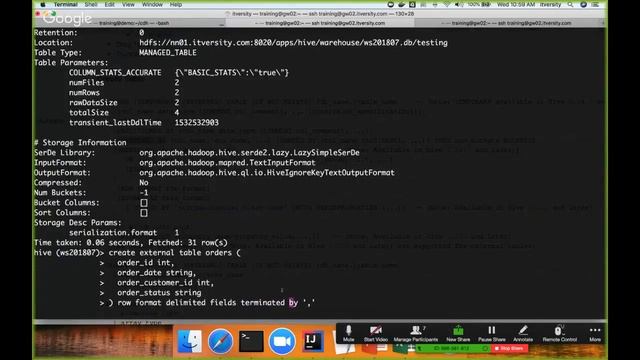Click the 'Time taken: 0.06 seconds' line

click(131, 242)
